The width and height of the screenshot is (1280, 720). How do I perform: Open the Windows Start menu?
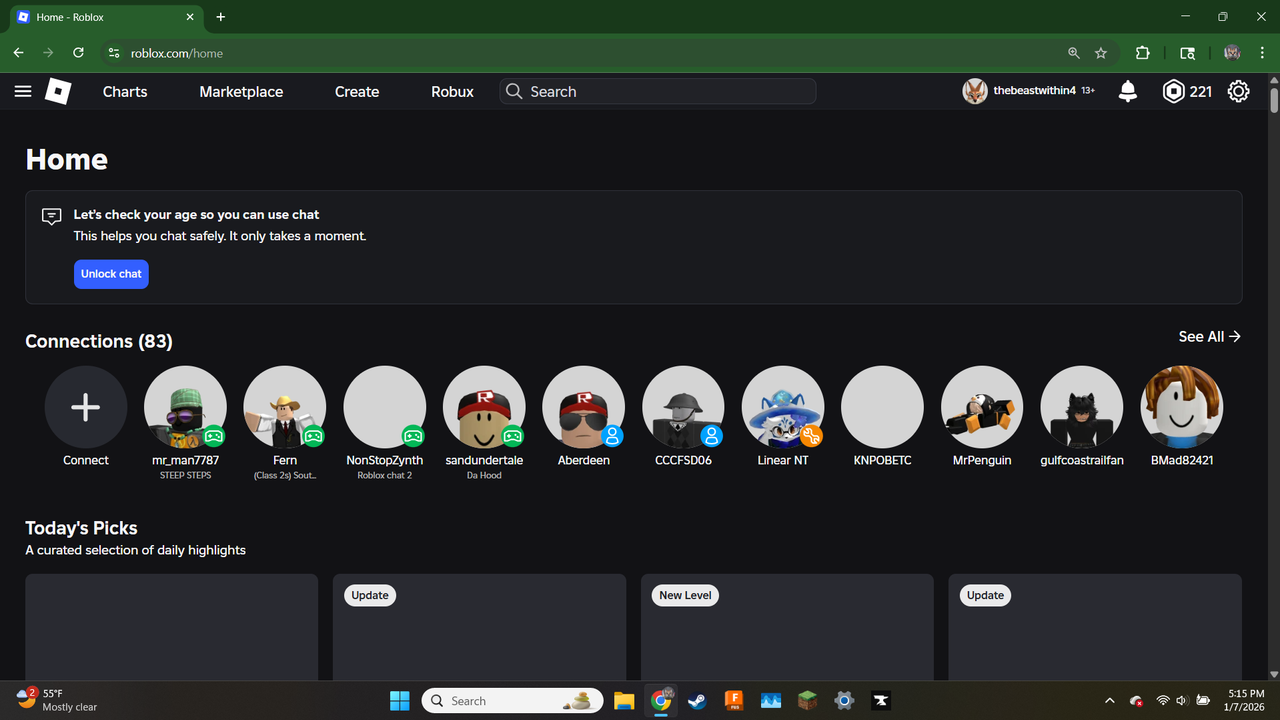tap(400, 701)
